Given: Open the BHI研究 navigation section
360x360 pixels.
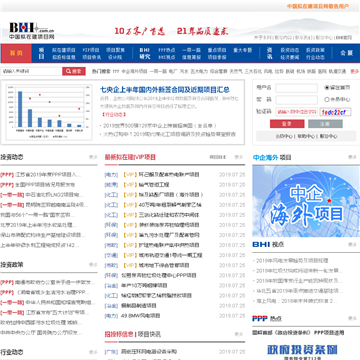Looking at the screenshot, I should (x=145, y=53).
